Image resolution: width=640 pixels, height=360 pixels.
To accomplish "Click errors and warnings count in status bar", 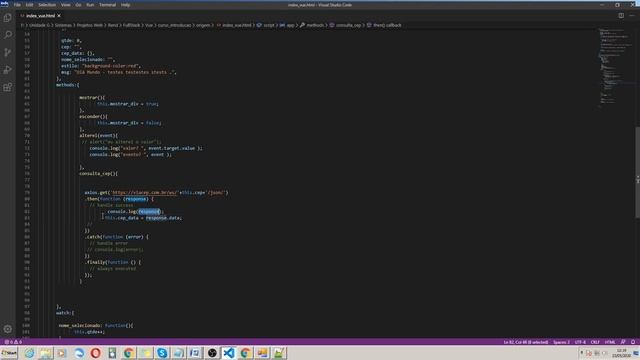I will [13, 342].
